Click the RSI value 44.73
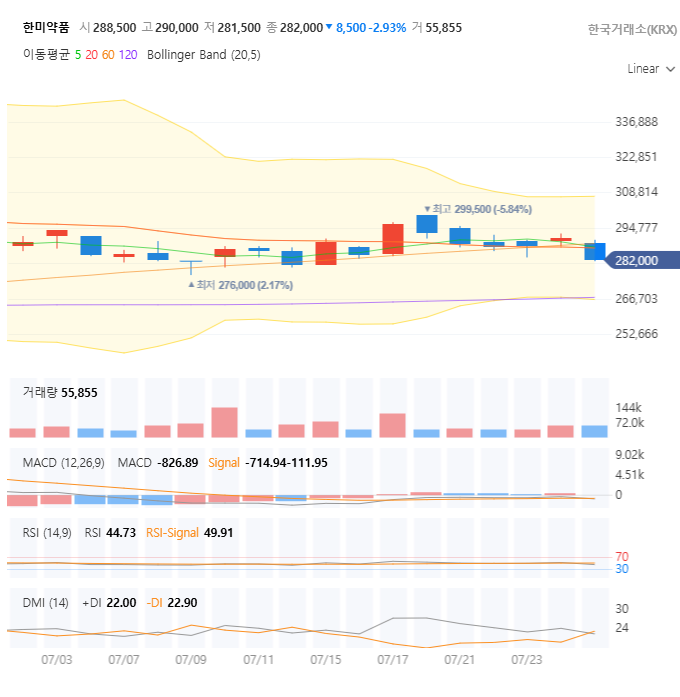Image resolution: width=680 pixels, height=697 pixels. [121, 533]
